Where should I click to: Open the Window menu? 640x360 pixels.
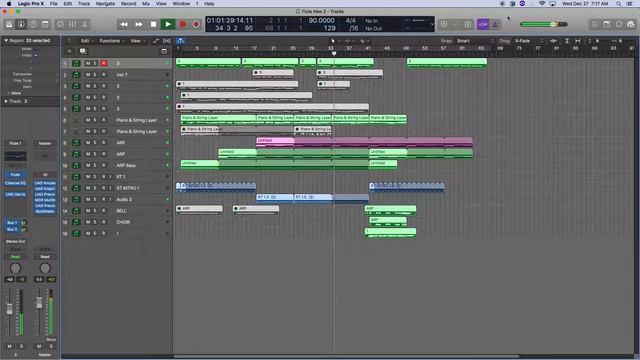(x=181, y=4)
